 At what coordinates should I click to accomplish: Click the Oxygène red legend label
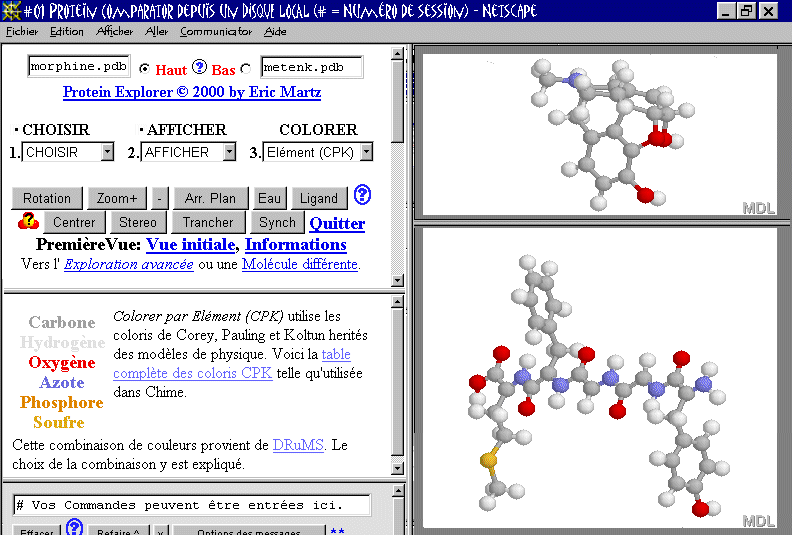pyautogui.click(x=62, y=362)
